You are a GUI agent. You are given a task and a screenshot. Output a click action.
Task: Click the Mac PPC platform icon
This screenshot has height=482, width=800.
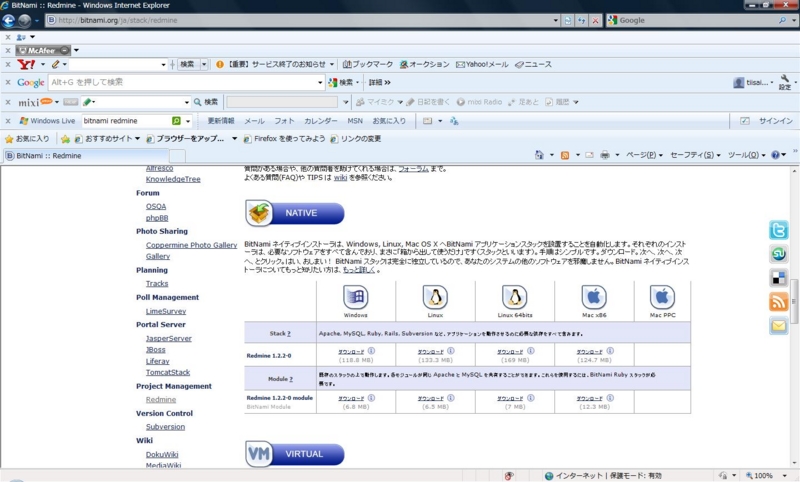pyautogui.click(x=662, y=297)
